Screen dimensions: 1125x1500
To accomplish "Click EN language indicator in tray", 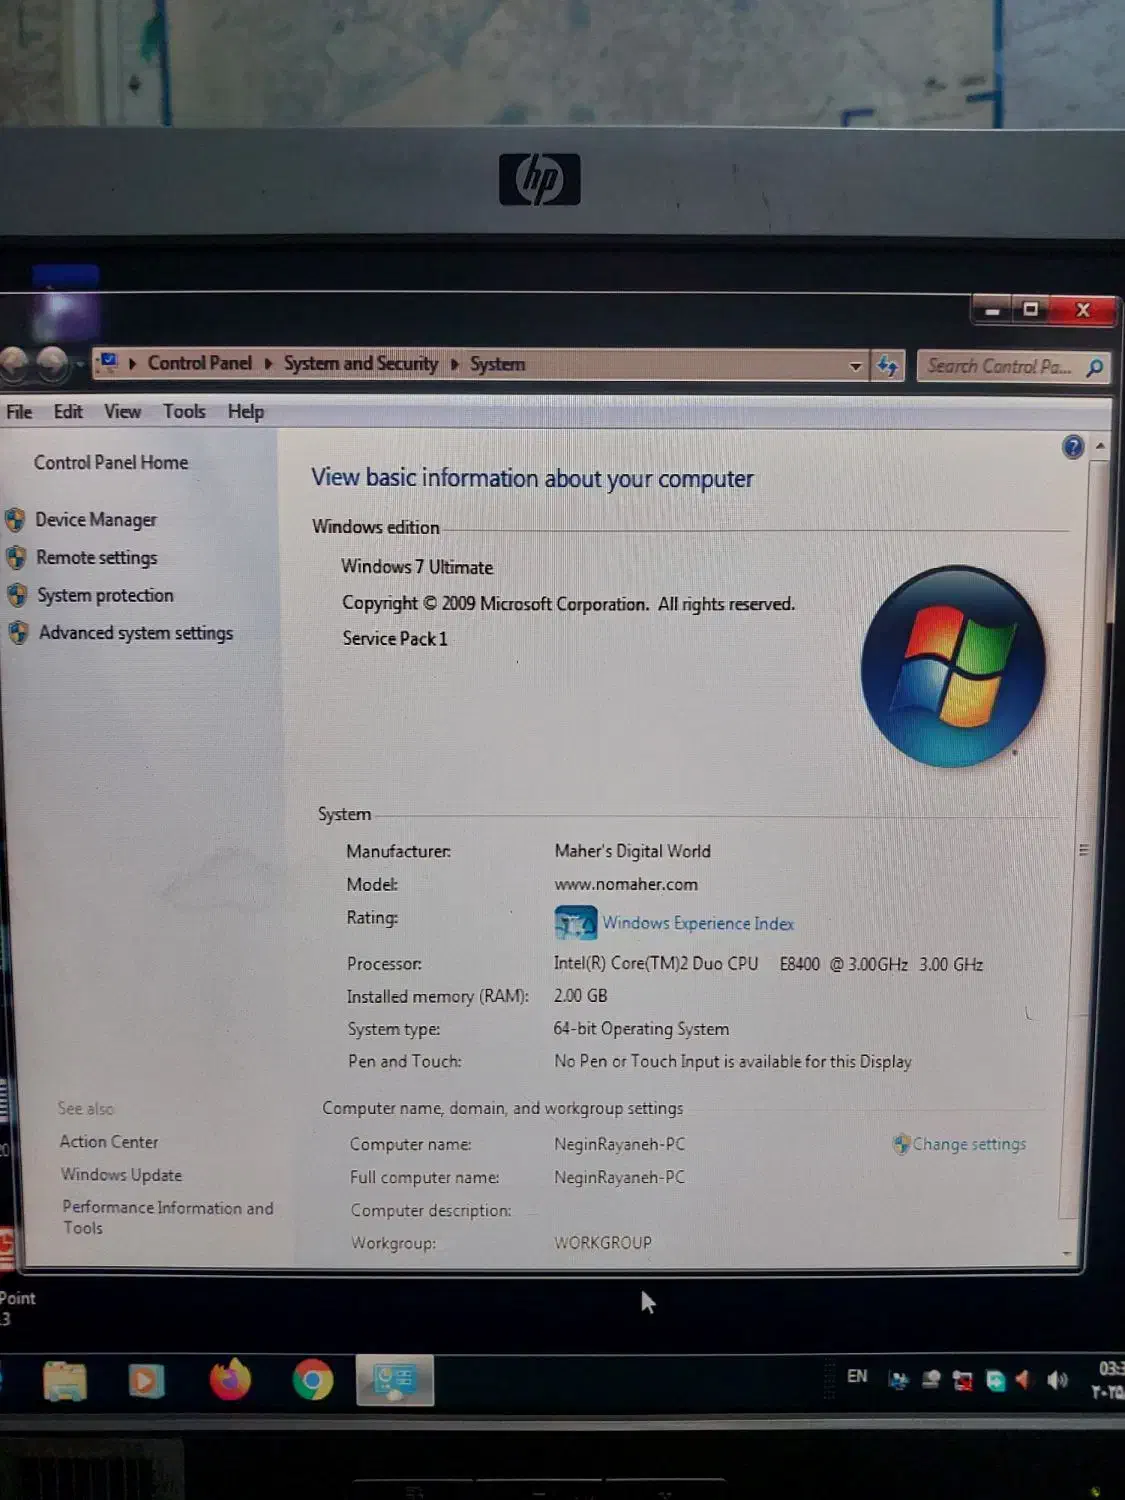I will pyautogui.click(x=857, y=1376).
